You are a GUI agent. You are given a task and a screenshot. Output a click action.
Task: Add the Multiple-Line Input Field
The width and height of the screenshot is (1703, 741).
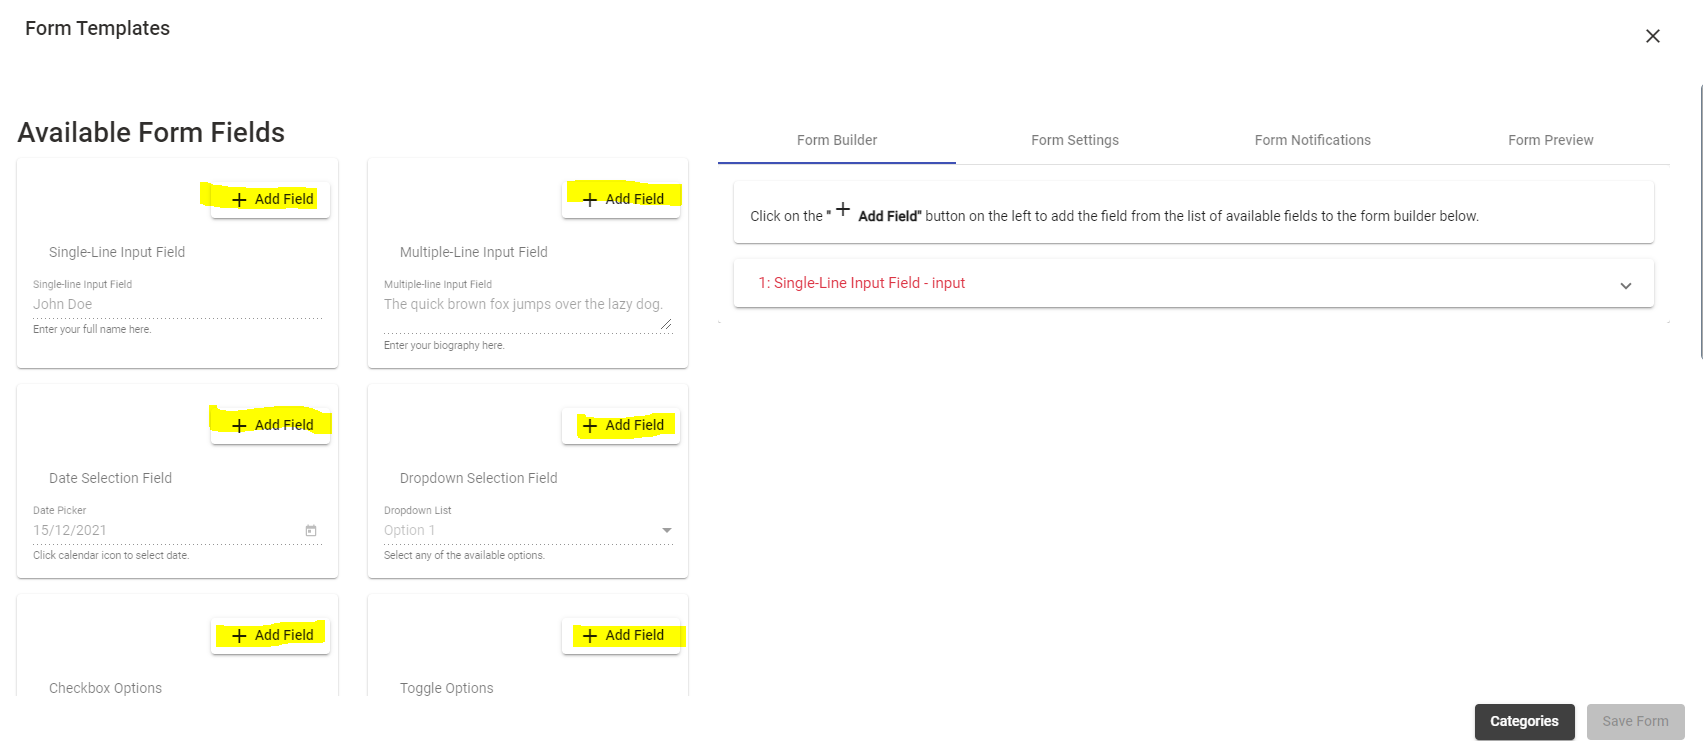point(621,198)
